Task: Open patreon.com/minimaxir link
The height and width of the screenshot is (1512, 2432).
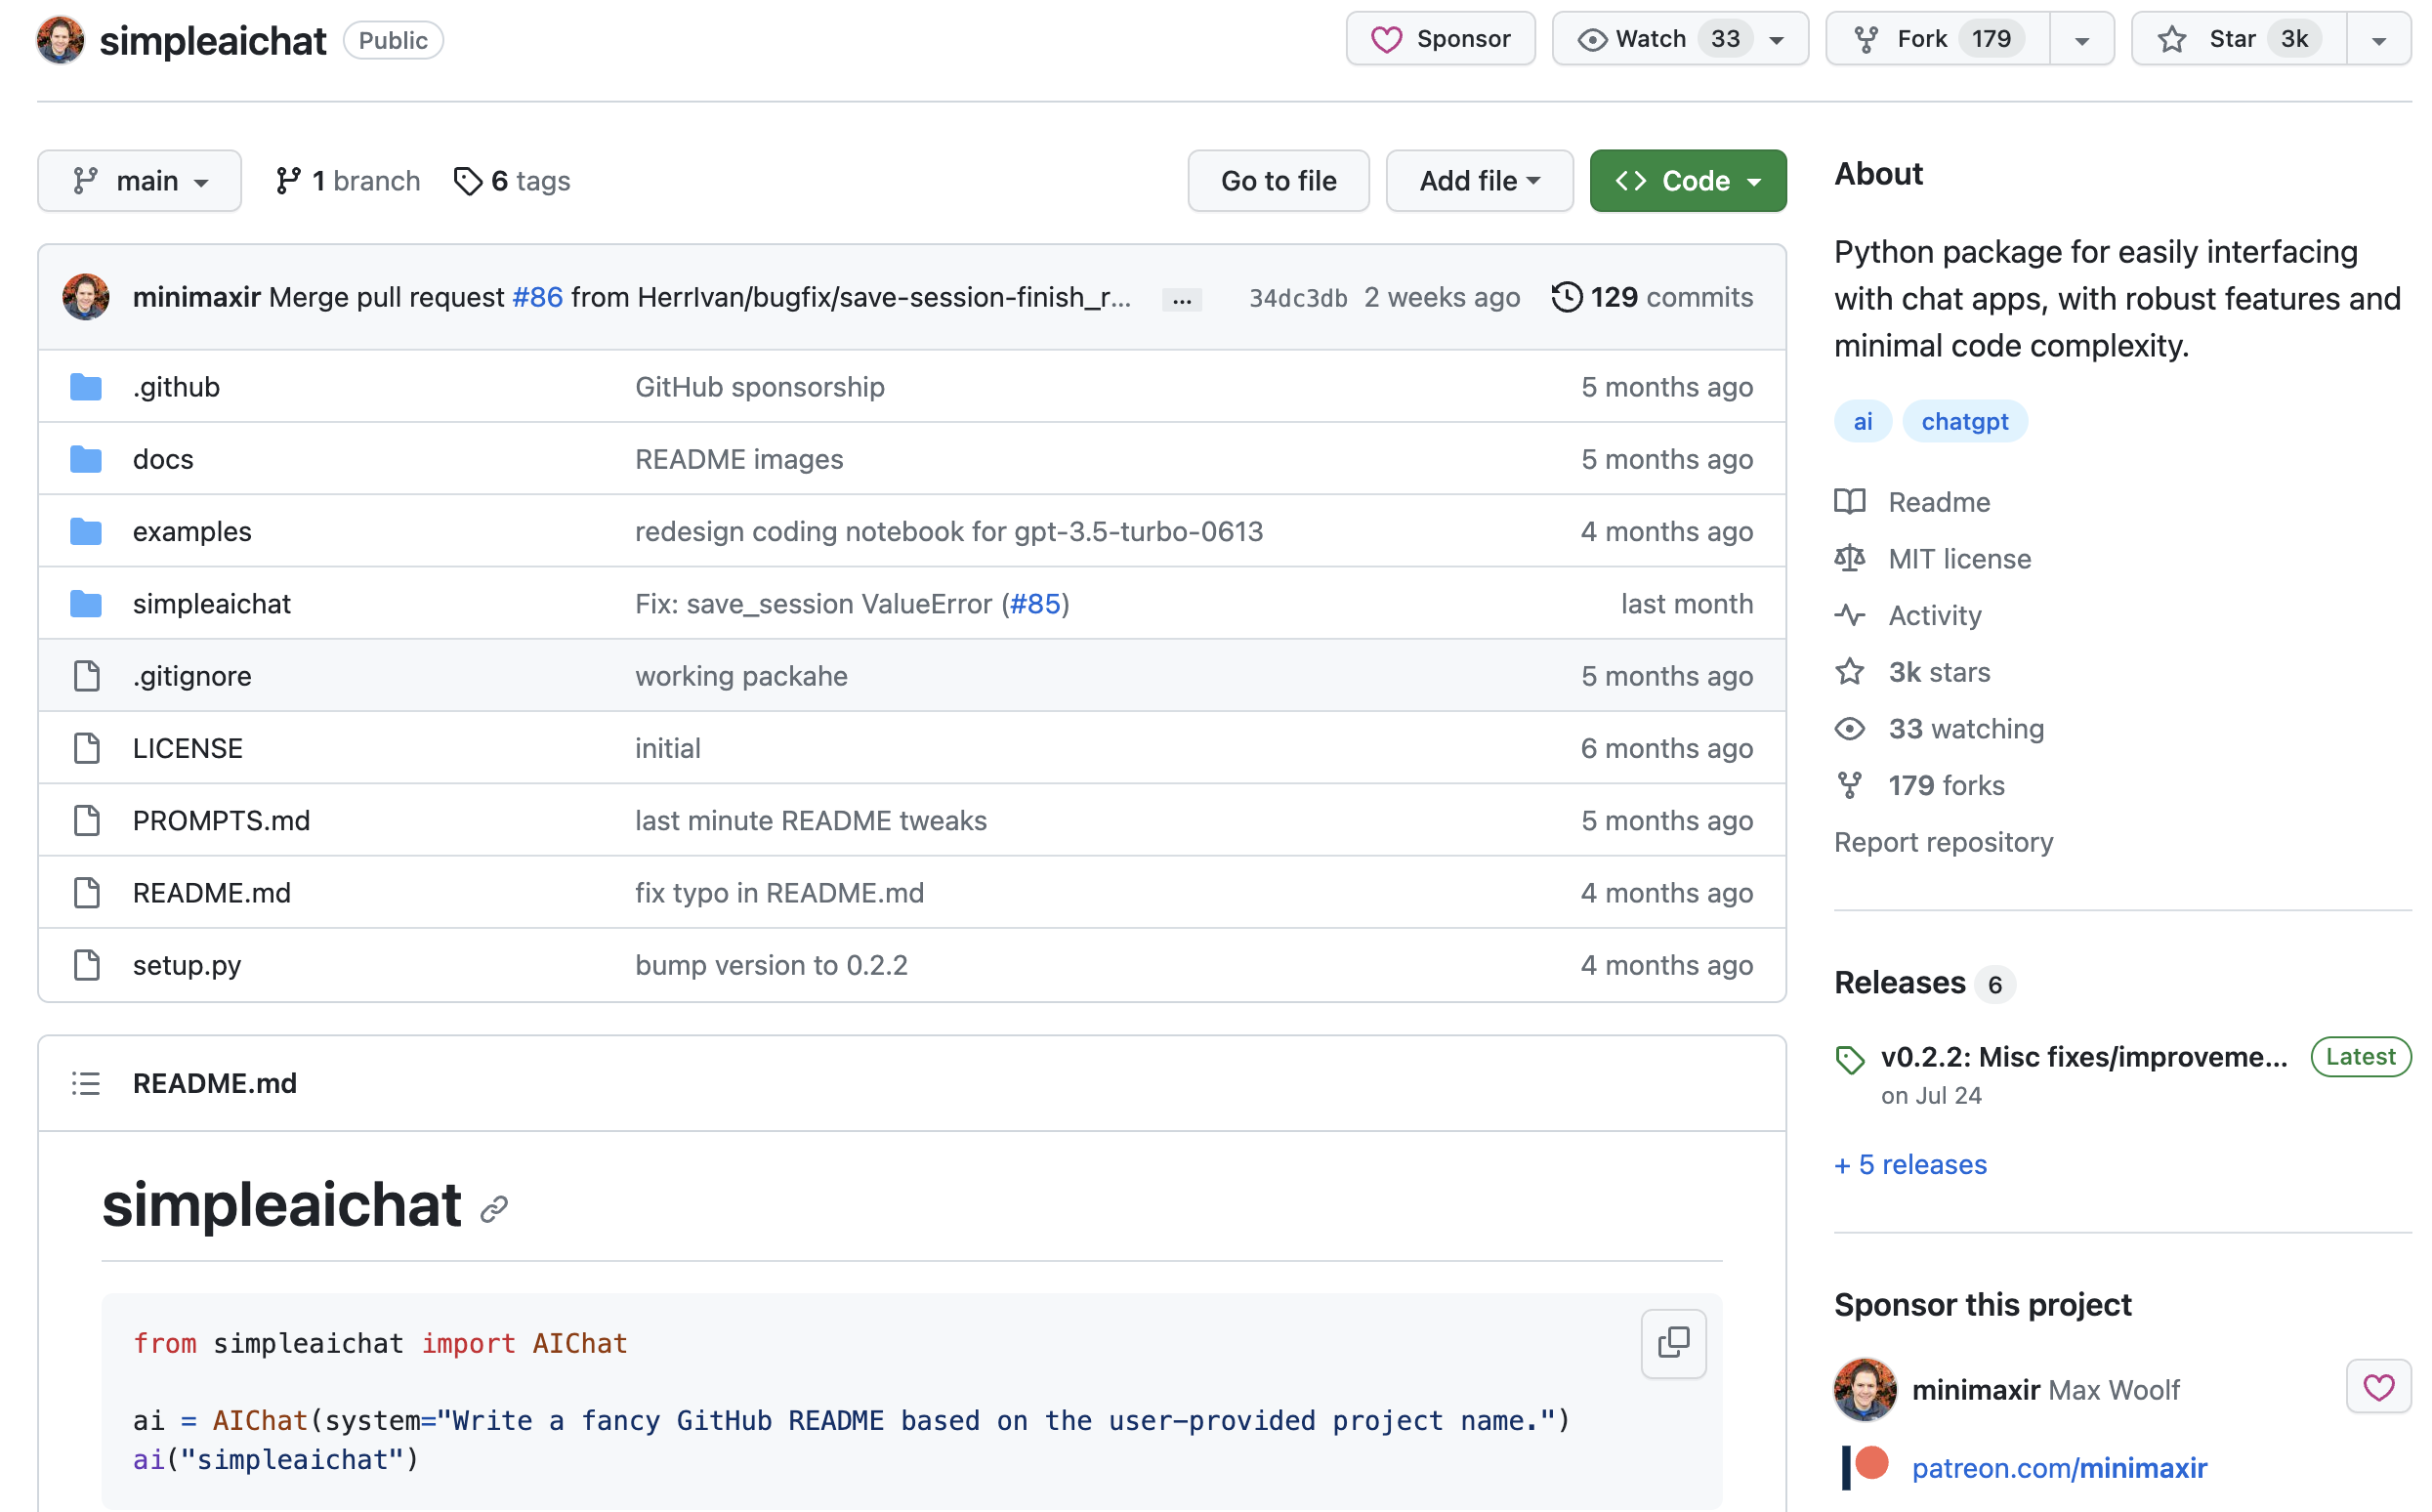Action: tap(2059, 1467)
